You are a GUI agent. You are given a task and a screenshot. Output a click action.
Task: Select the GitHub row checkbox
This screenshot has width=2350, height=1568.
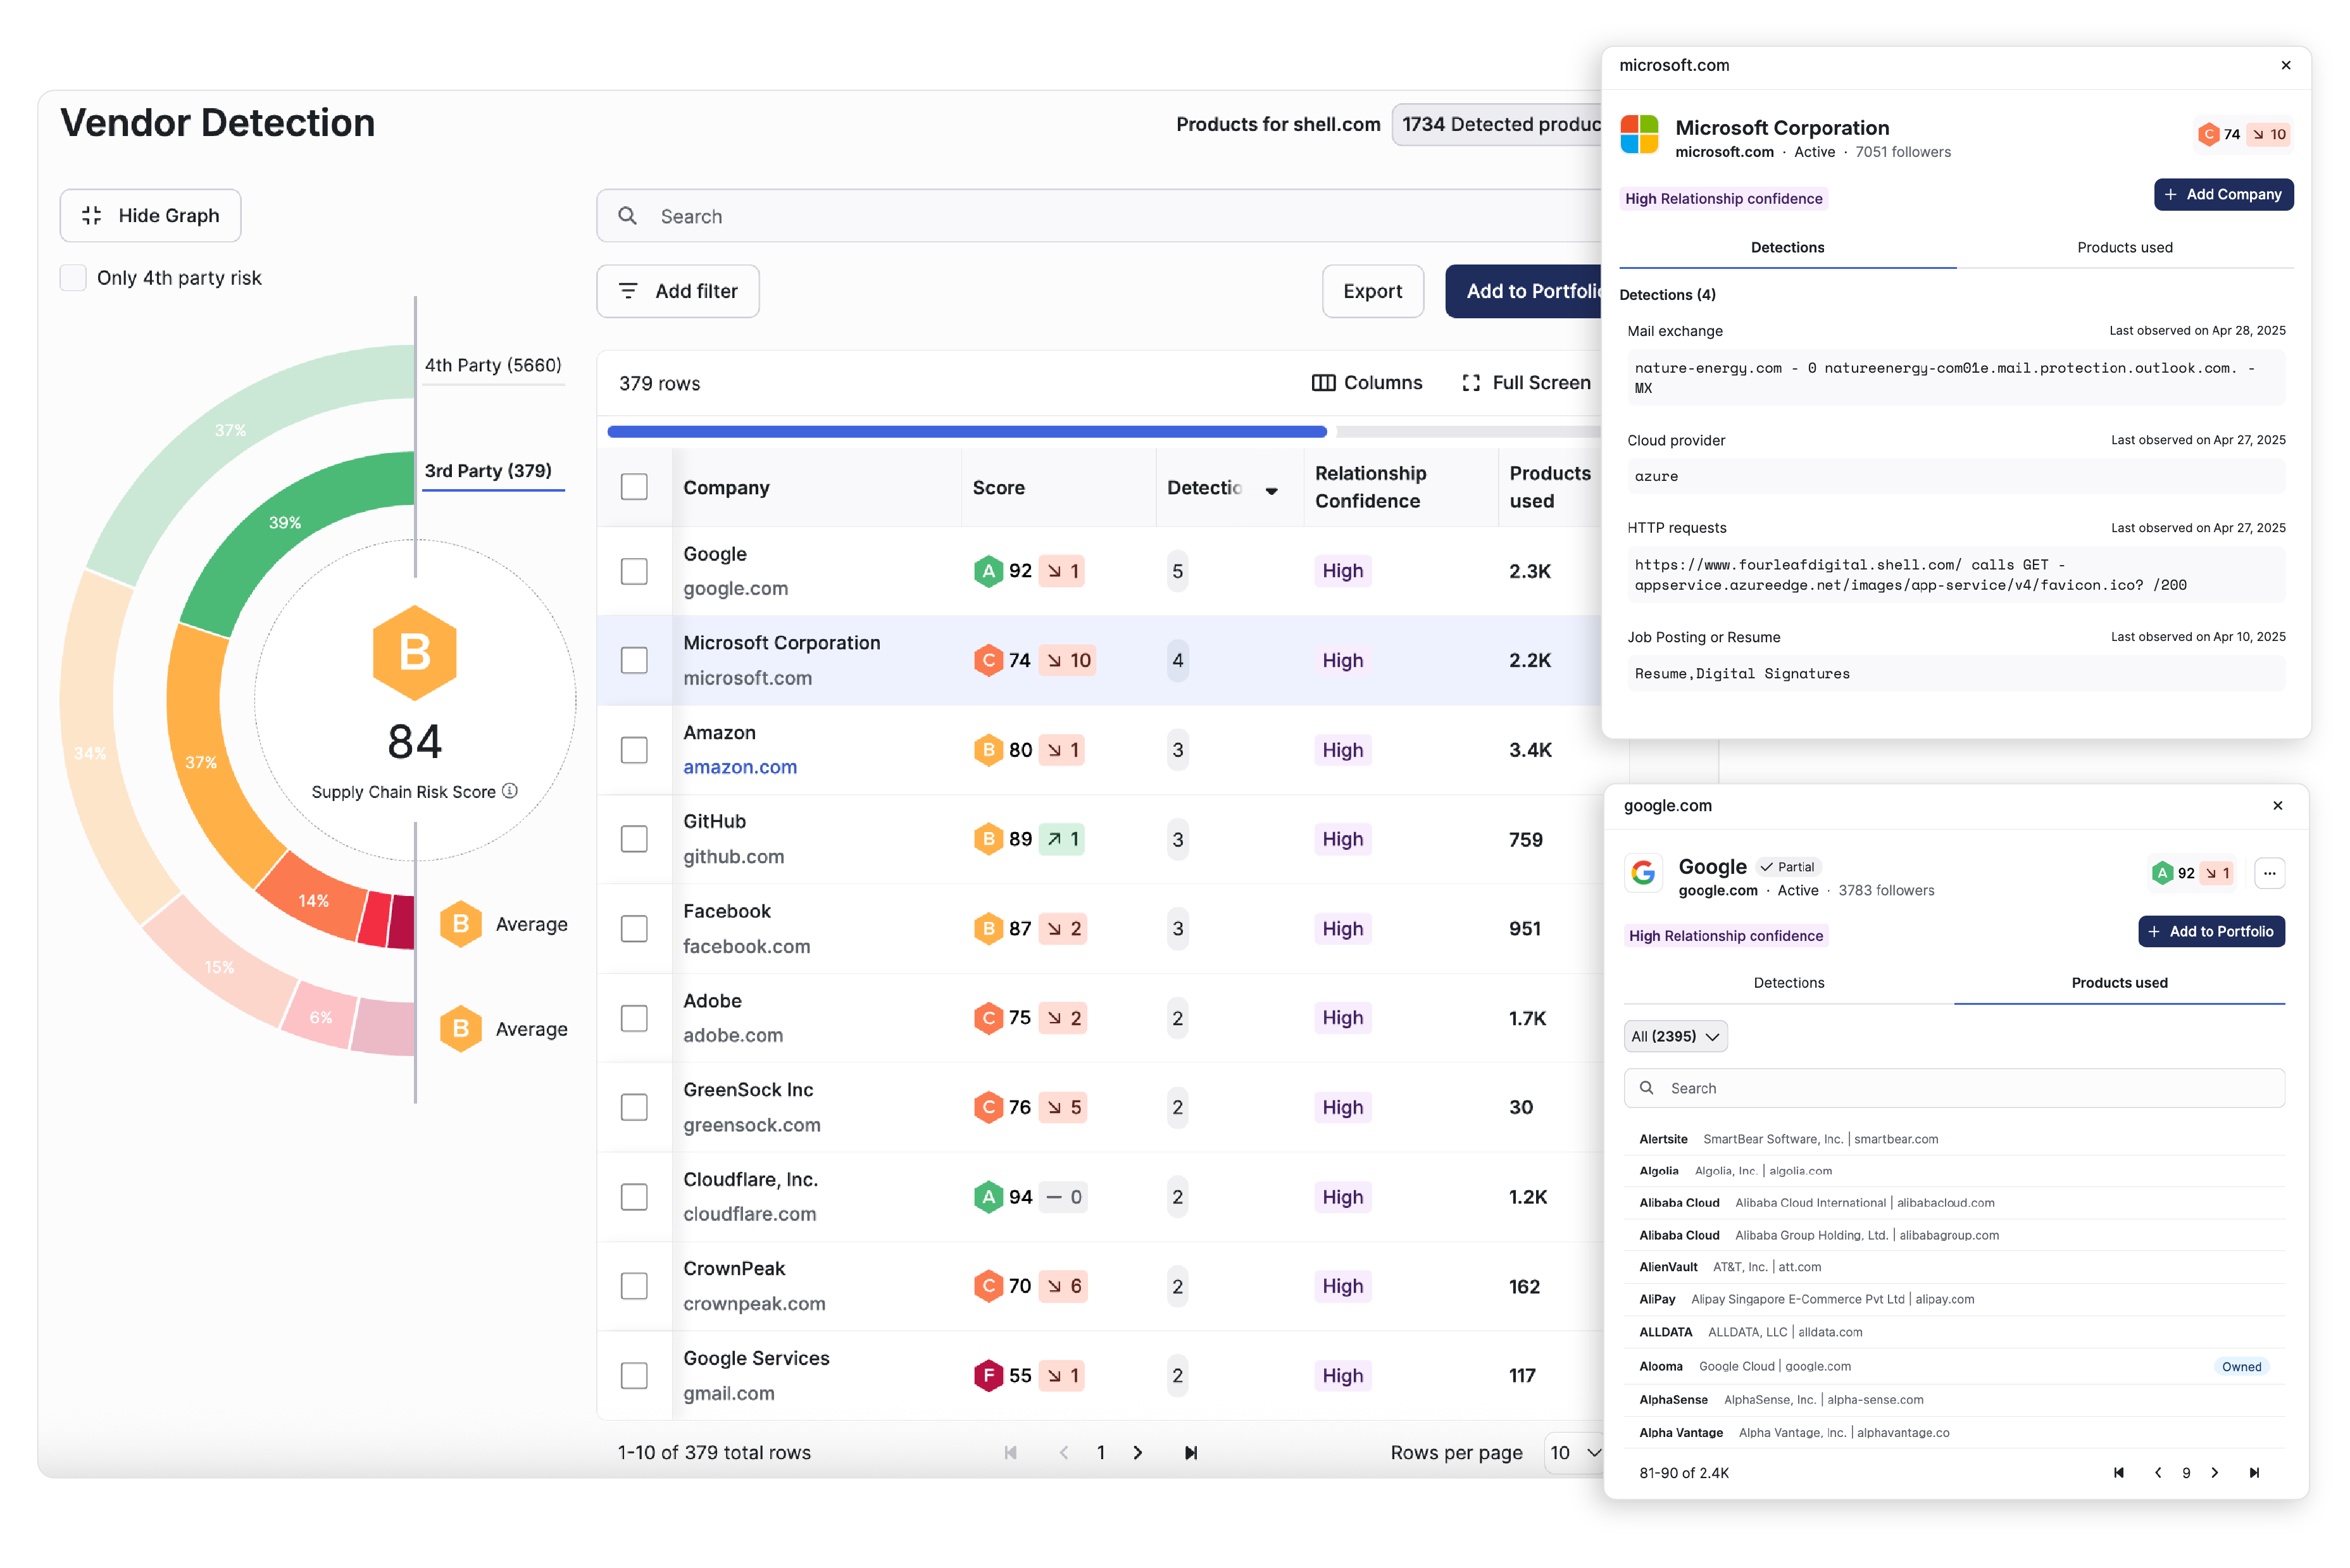click(x=634, y=839)
